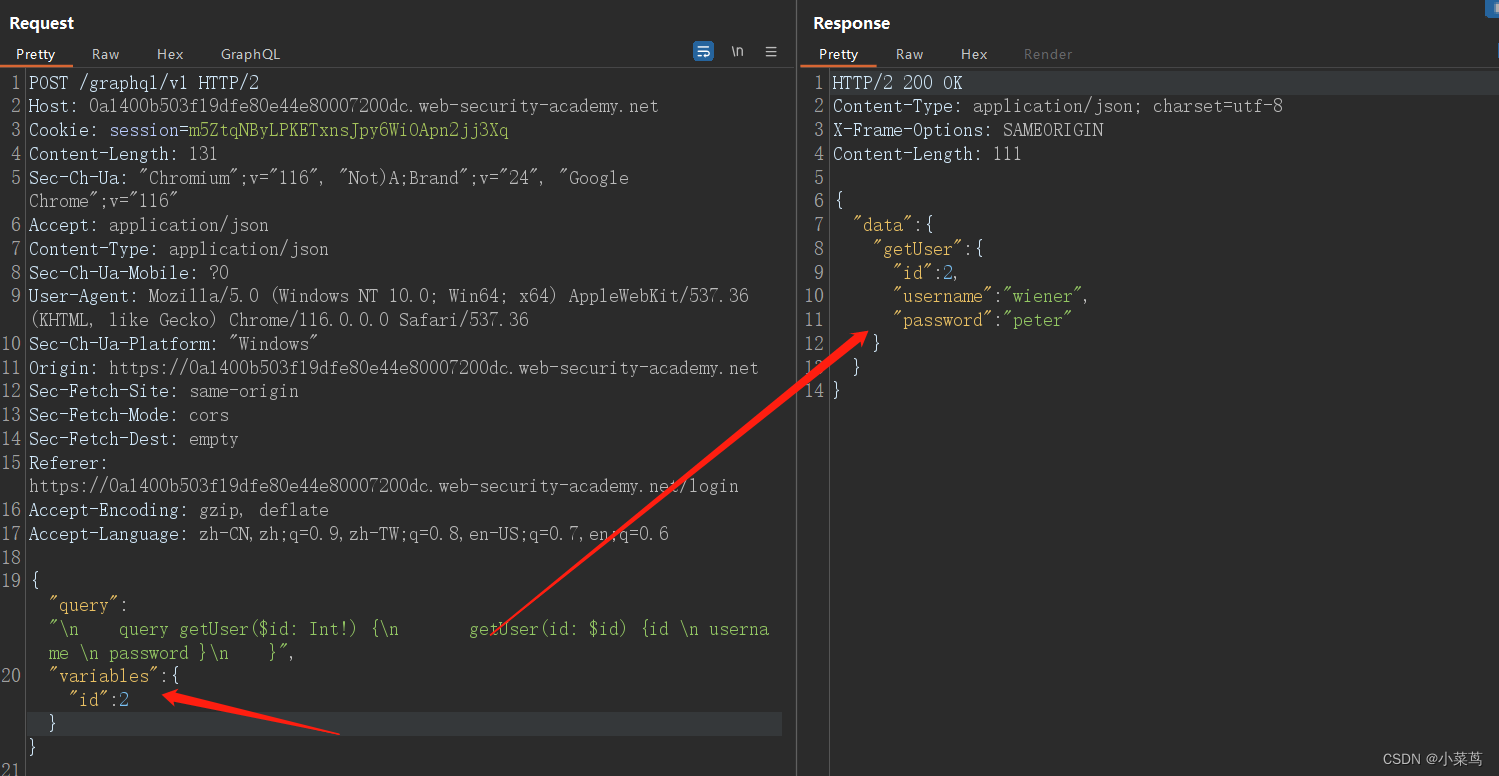Click the Sec-Ch-Ua-Mobile: ?0 header
Image resolution: width=1499 pixels, height=776 pixels.
point(129,273)
